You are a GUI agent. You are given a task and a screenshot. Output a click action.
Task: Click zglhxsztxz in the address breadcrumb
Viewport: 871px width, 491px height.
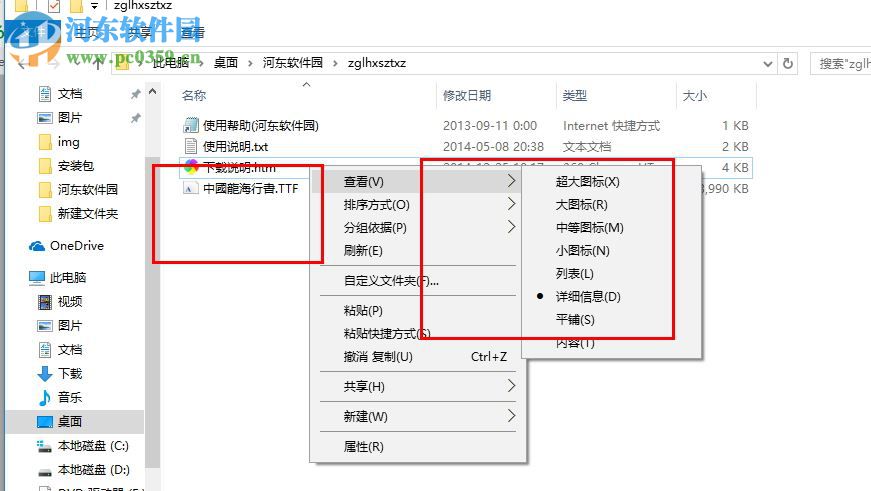377,63
